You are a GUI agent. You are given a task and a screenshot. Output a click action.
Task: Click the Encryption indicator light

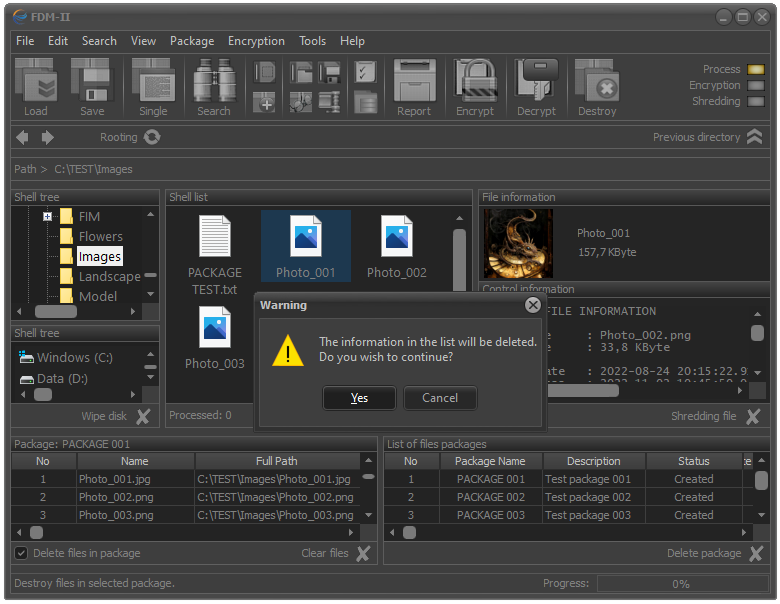(756, 86)
